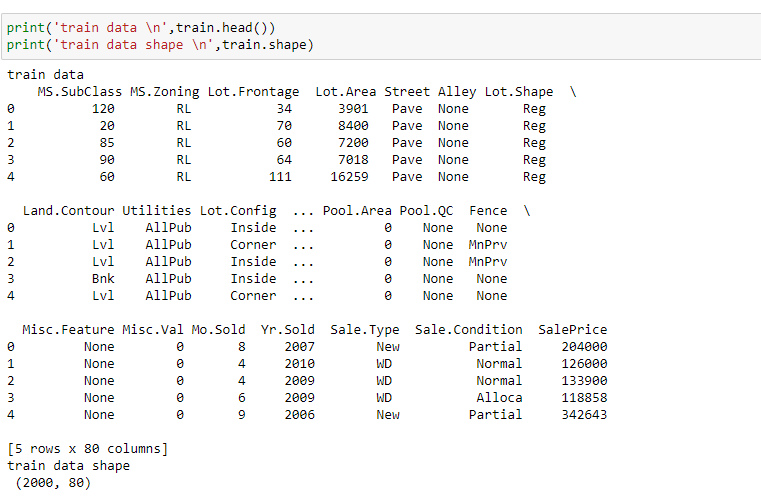Select the 'Yr.Sold' column header
This screenshot has width=761, height=502.
[x=288, y=330]
